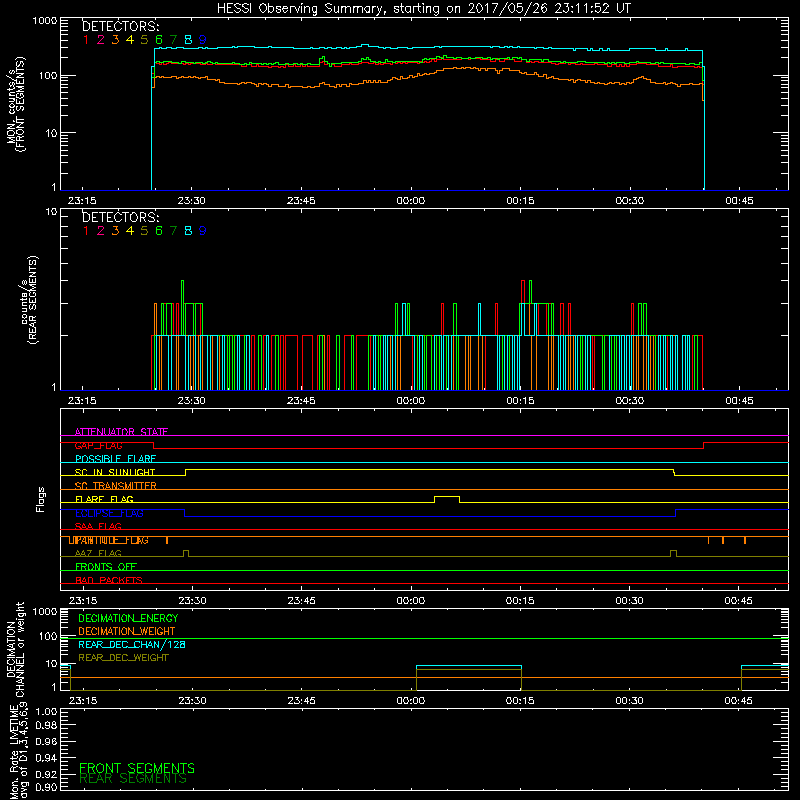Click the SC_TRANSMITTER flag label

point(115,486)
